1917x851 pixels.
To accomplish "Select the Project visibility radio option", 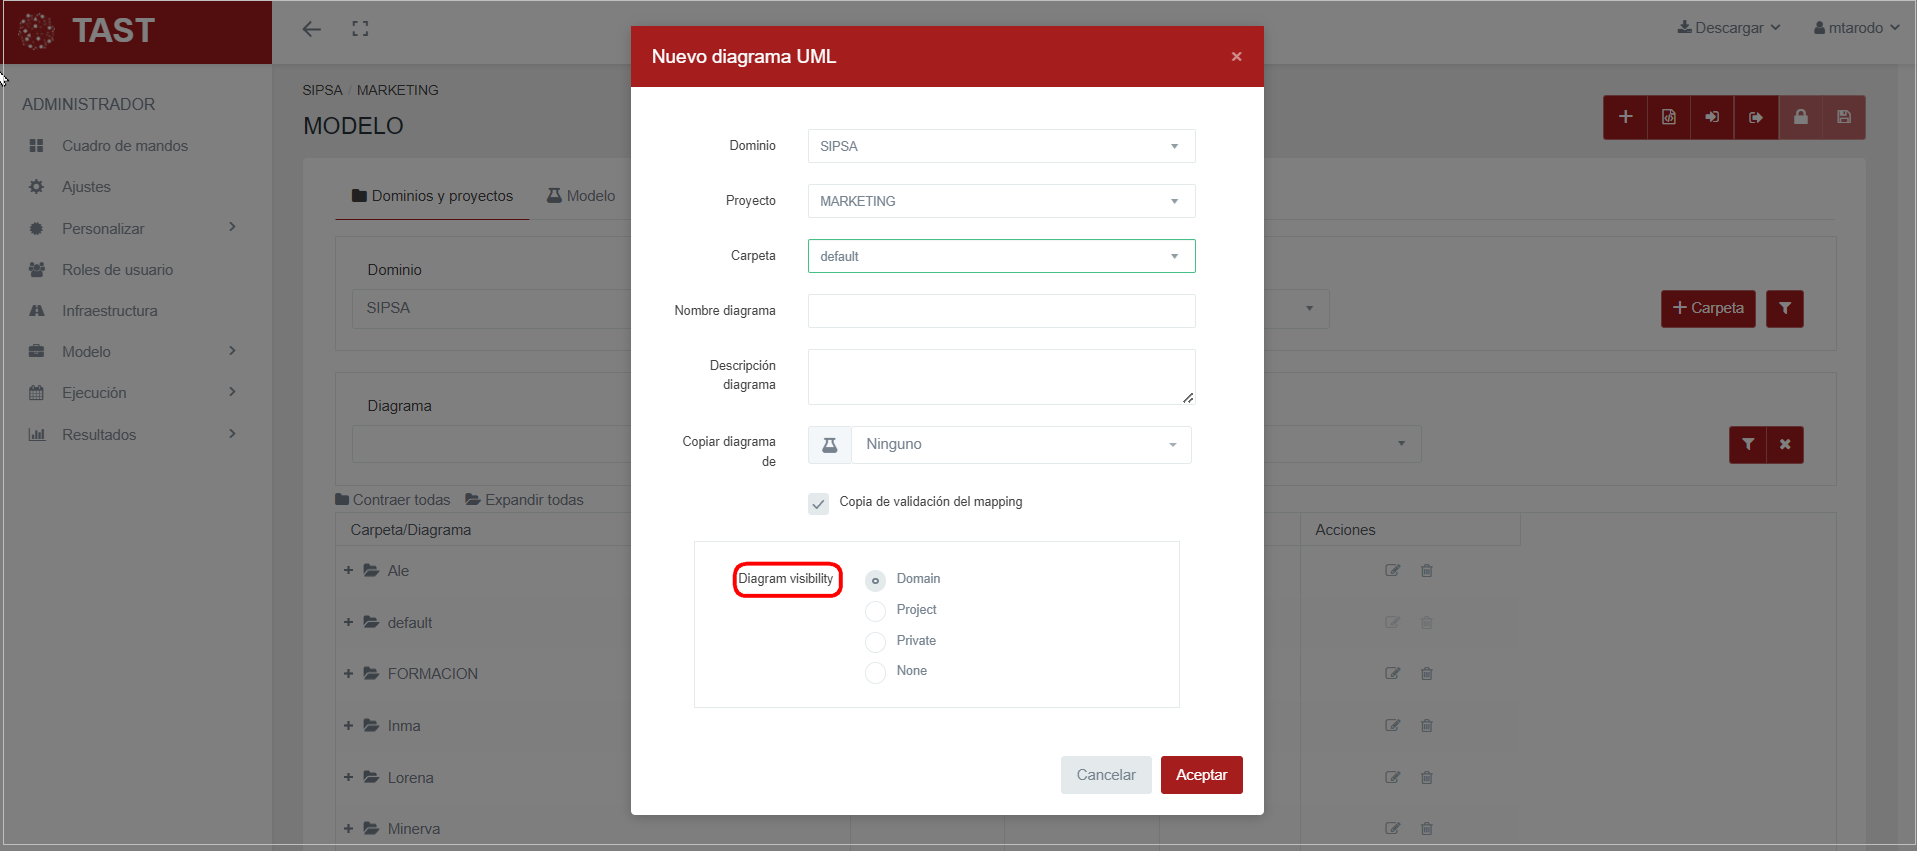I will pyautogui.click(x=875, y=611).
